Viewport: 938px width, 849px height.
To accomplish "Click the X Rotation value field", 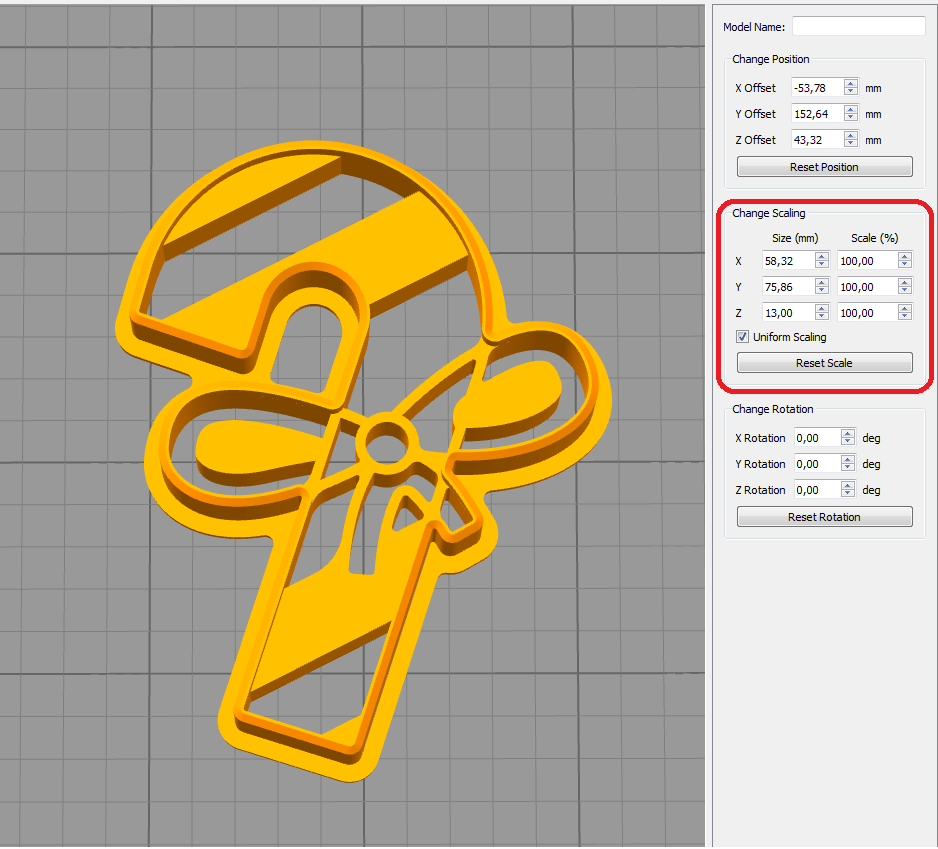I will pos(818,438).
